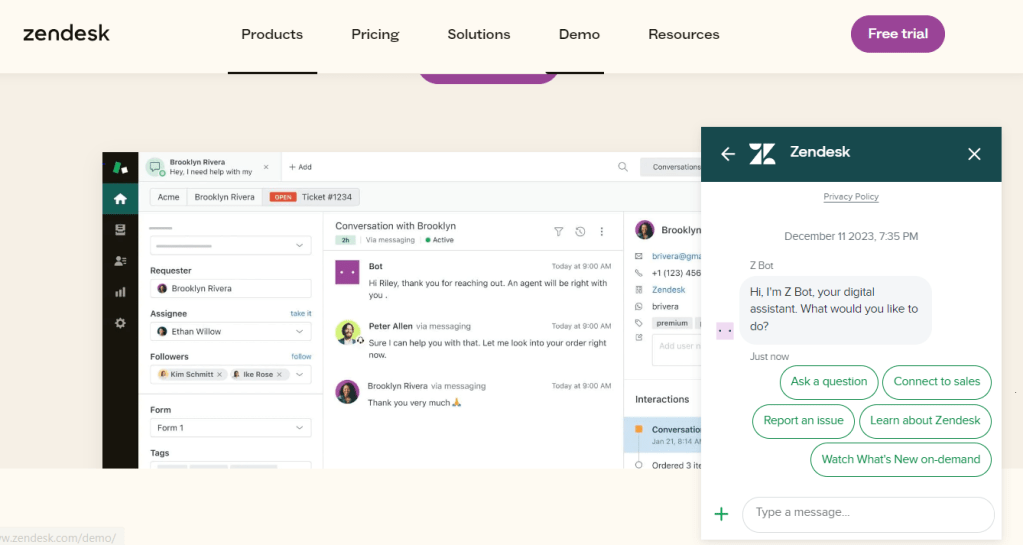Click the Free trial button
The height and width of the screenshot is (545, 1023).
(897, 34)
